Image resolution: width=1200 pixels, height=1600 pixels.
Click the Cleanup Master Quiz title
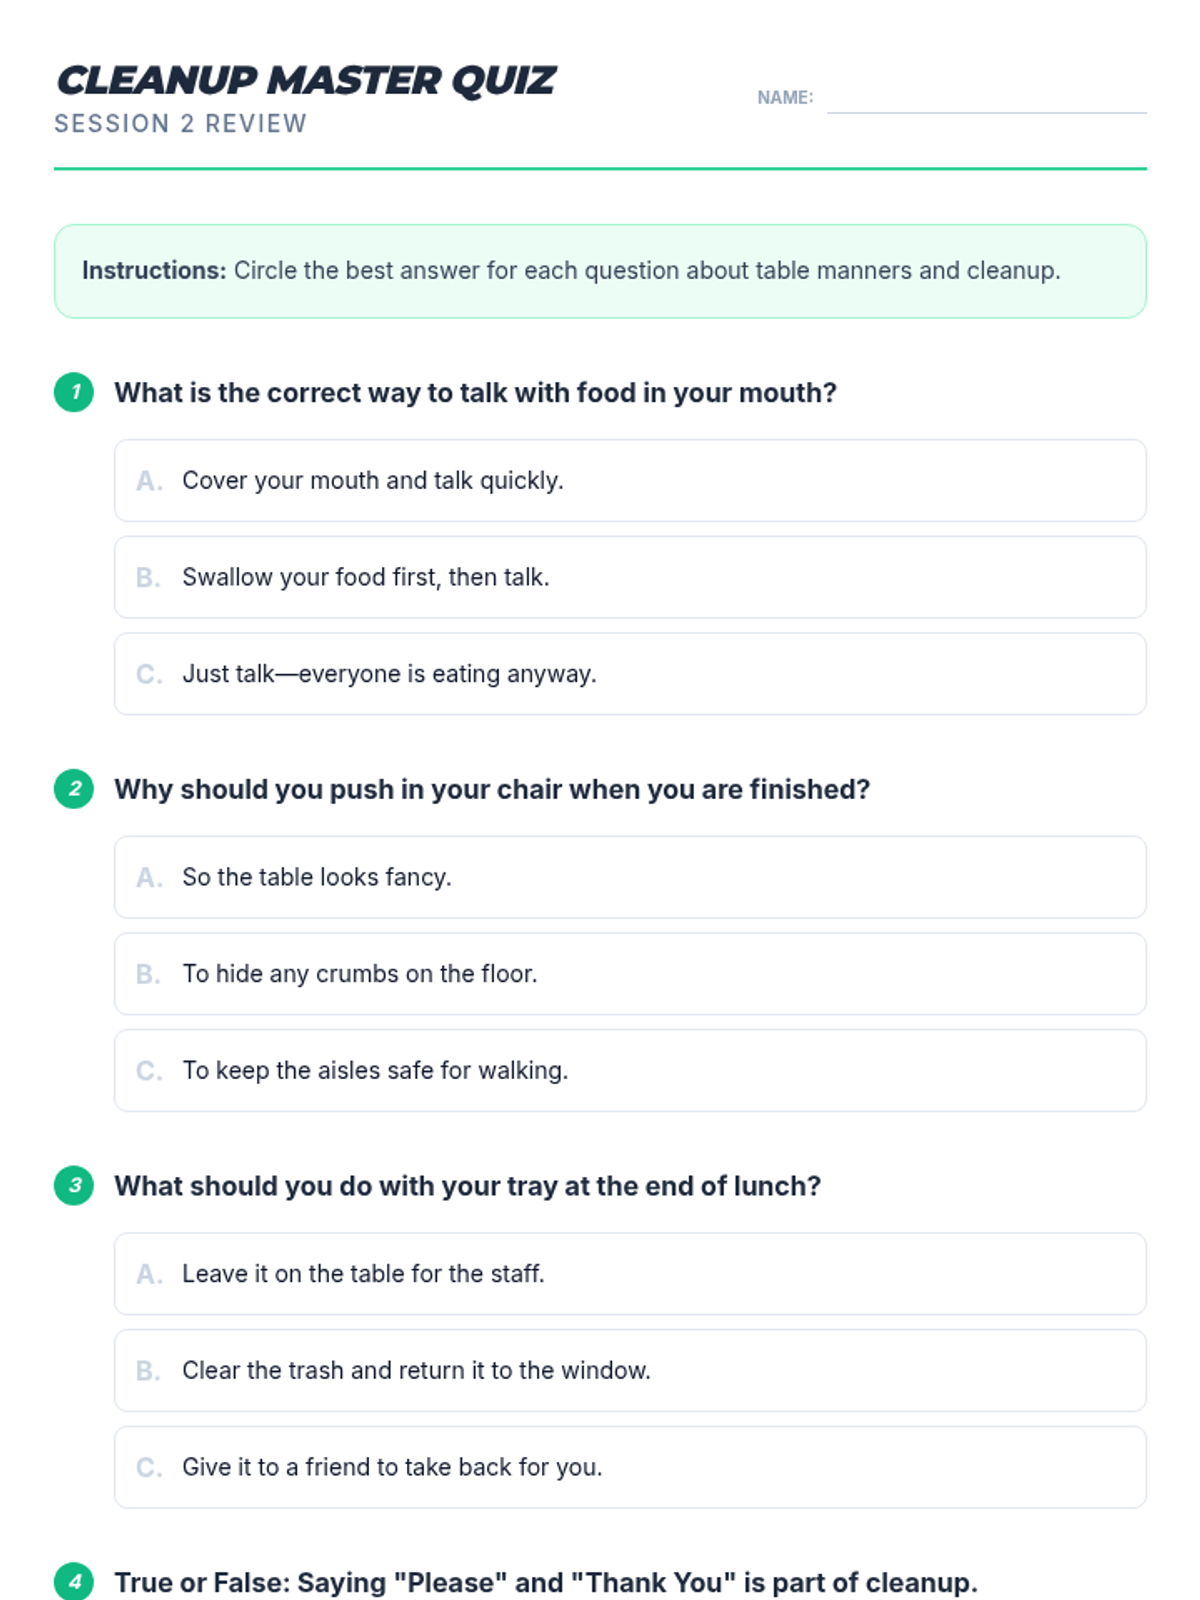[x=305, y=81]
